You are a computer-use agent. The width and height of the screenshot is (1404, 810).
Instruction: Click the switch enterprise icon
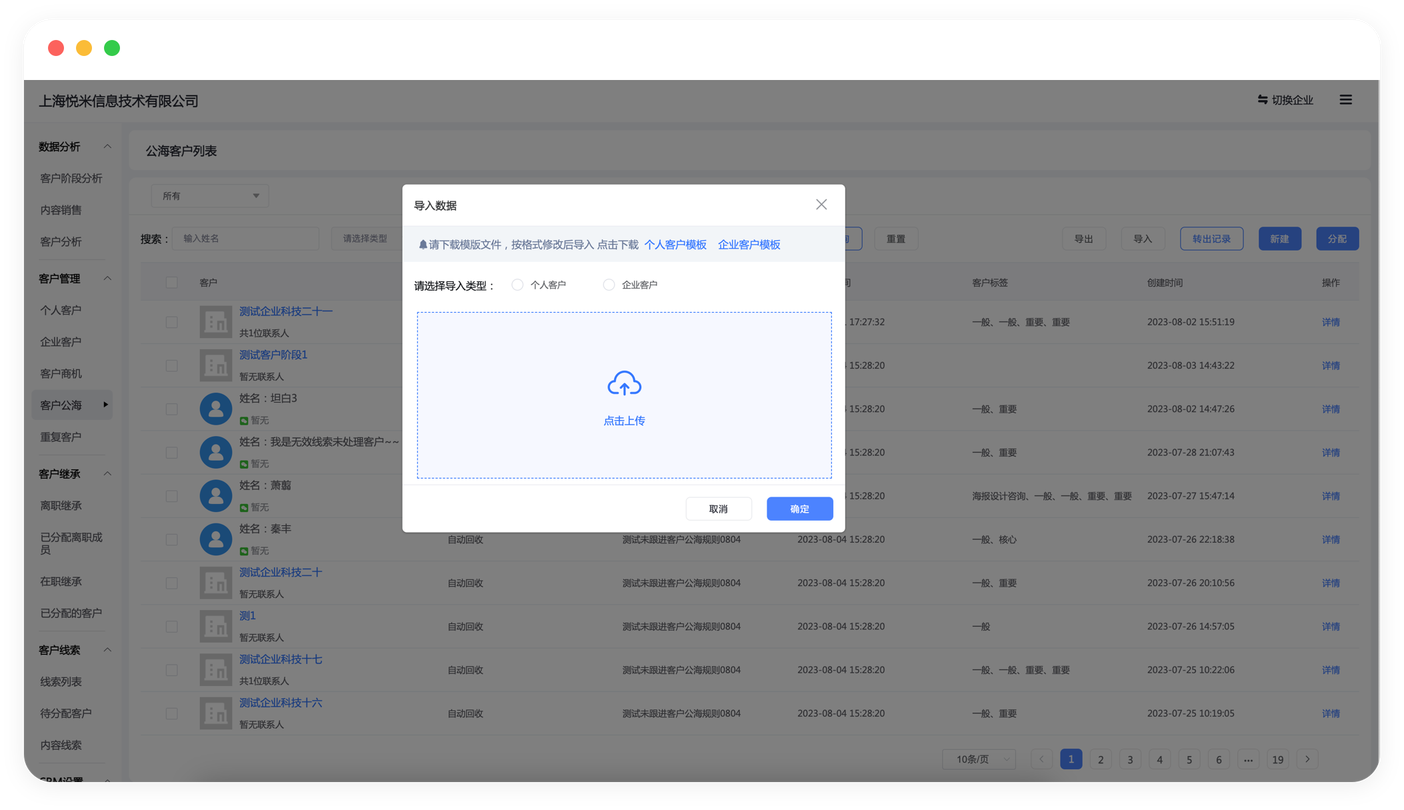1263,100
